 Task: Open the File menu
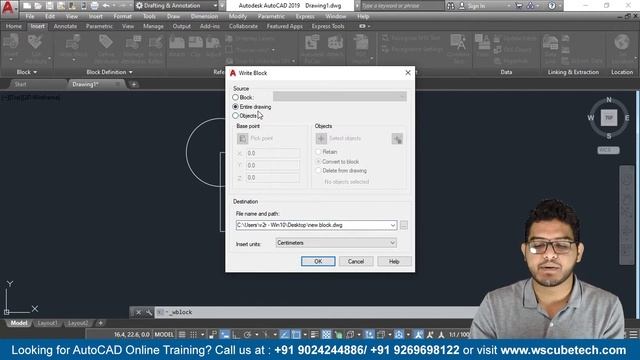coord(30,16)
